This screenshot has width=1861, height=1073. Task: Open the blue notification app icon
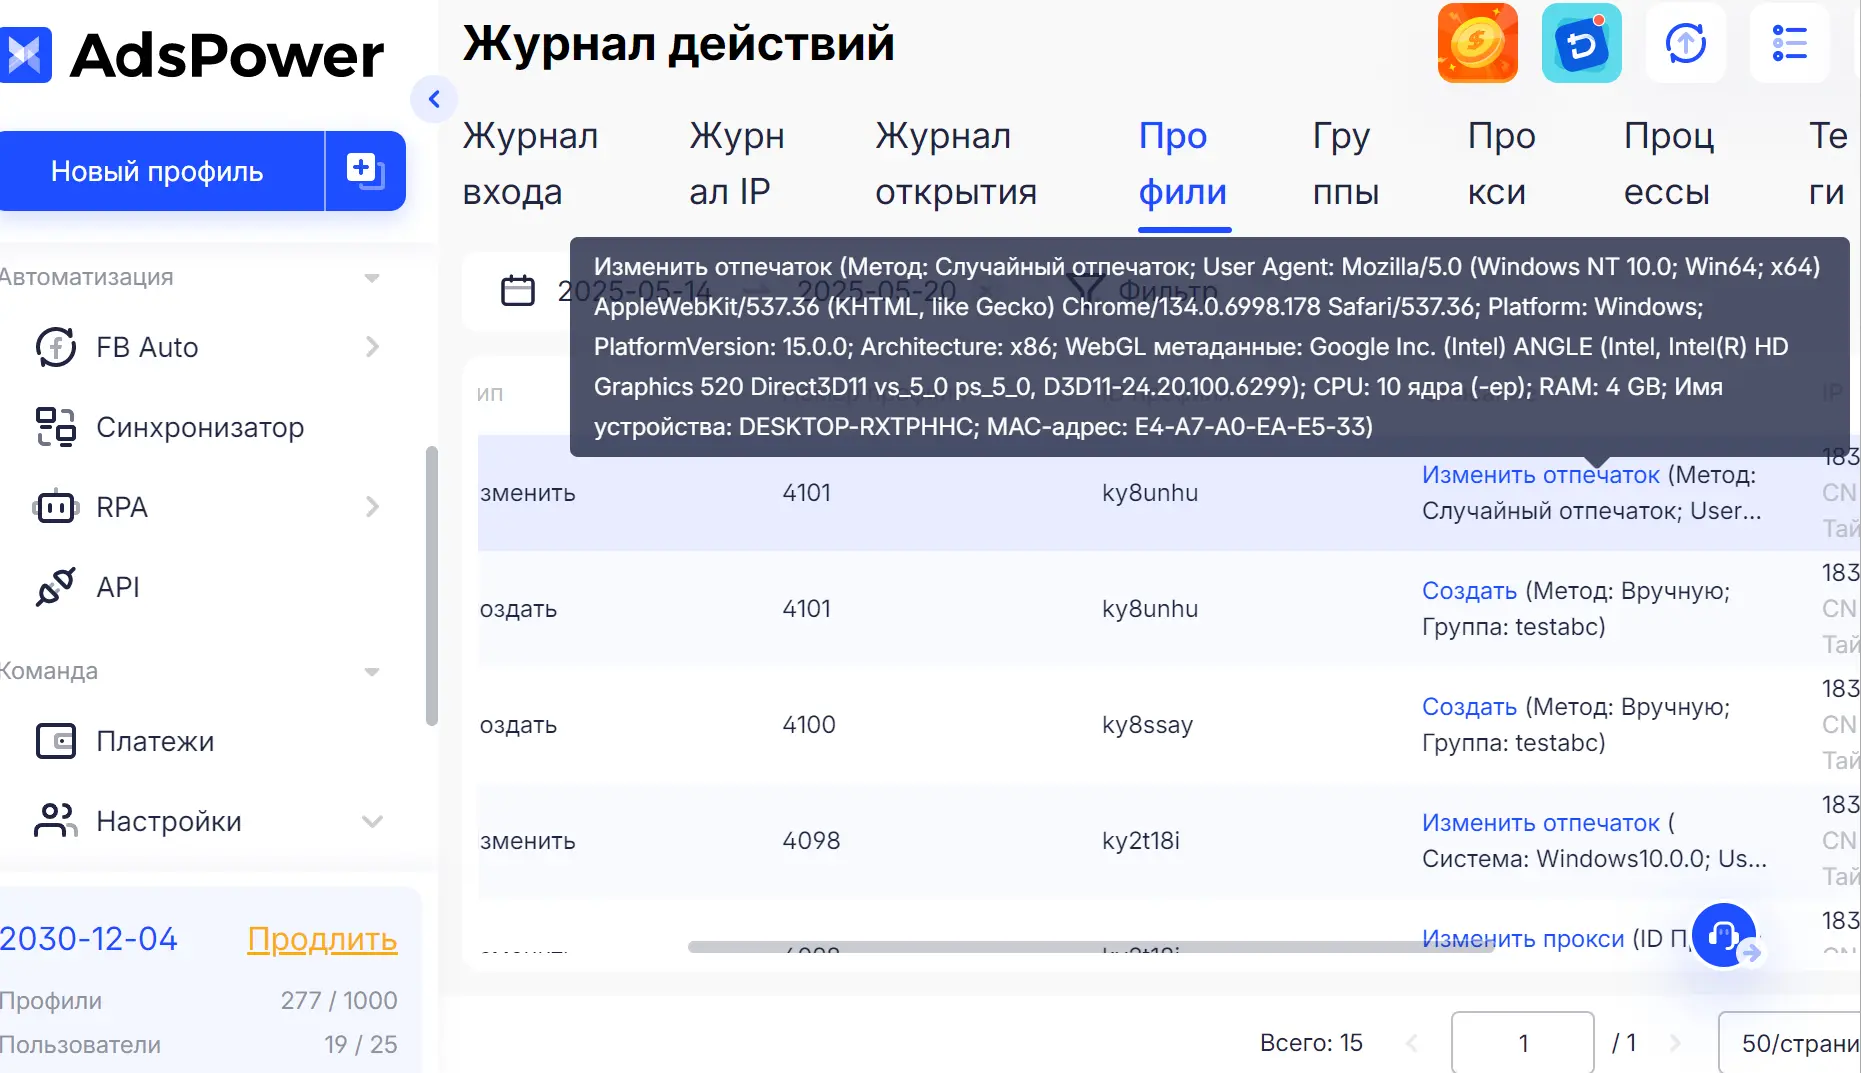pyautogui.click(x=1582, y=43)
